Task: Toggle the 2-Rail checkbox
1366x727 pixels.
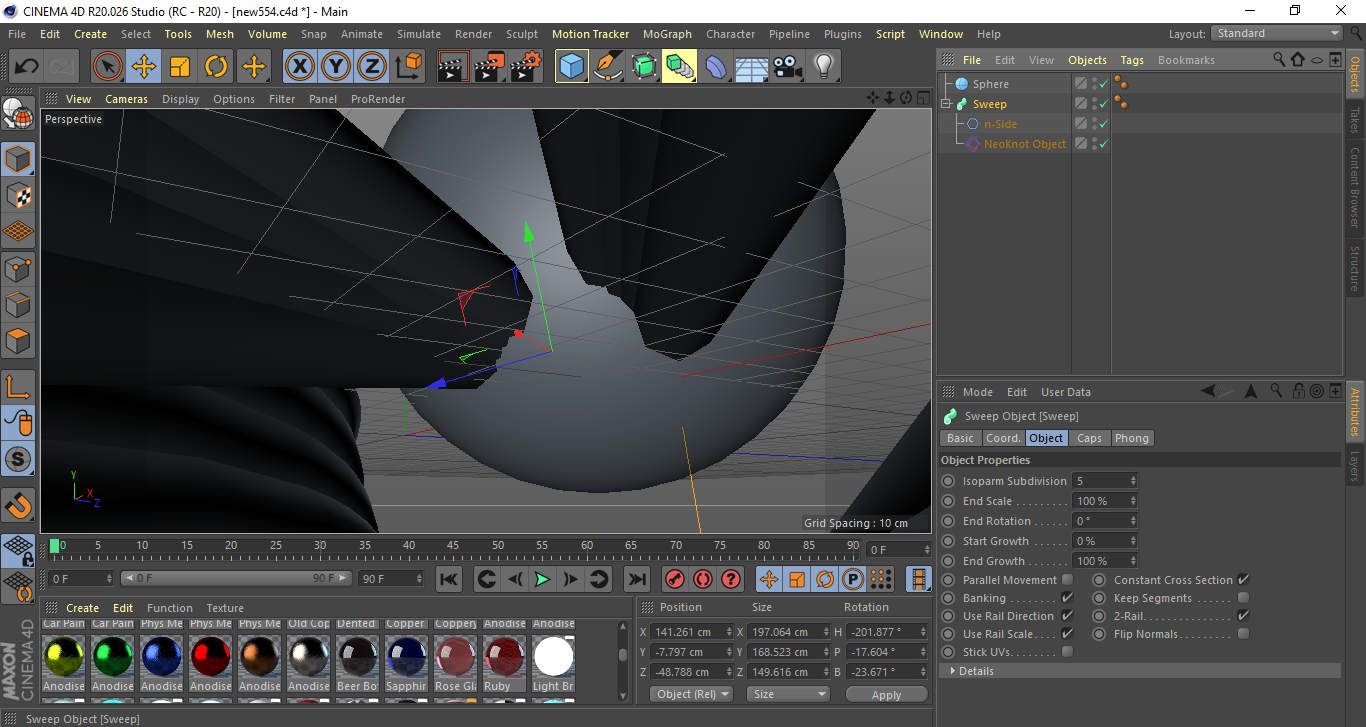Action: [x=1243, y=616]
